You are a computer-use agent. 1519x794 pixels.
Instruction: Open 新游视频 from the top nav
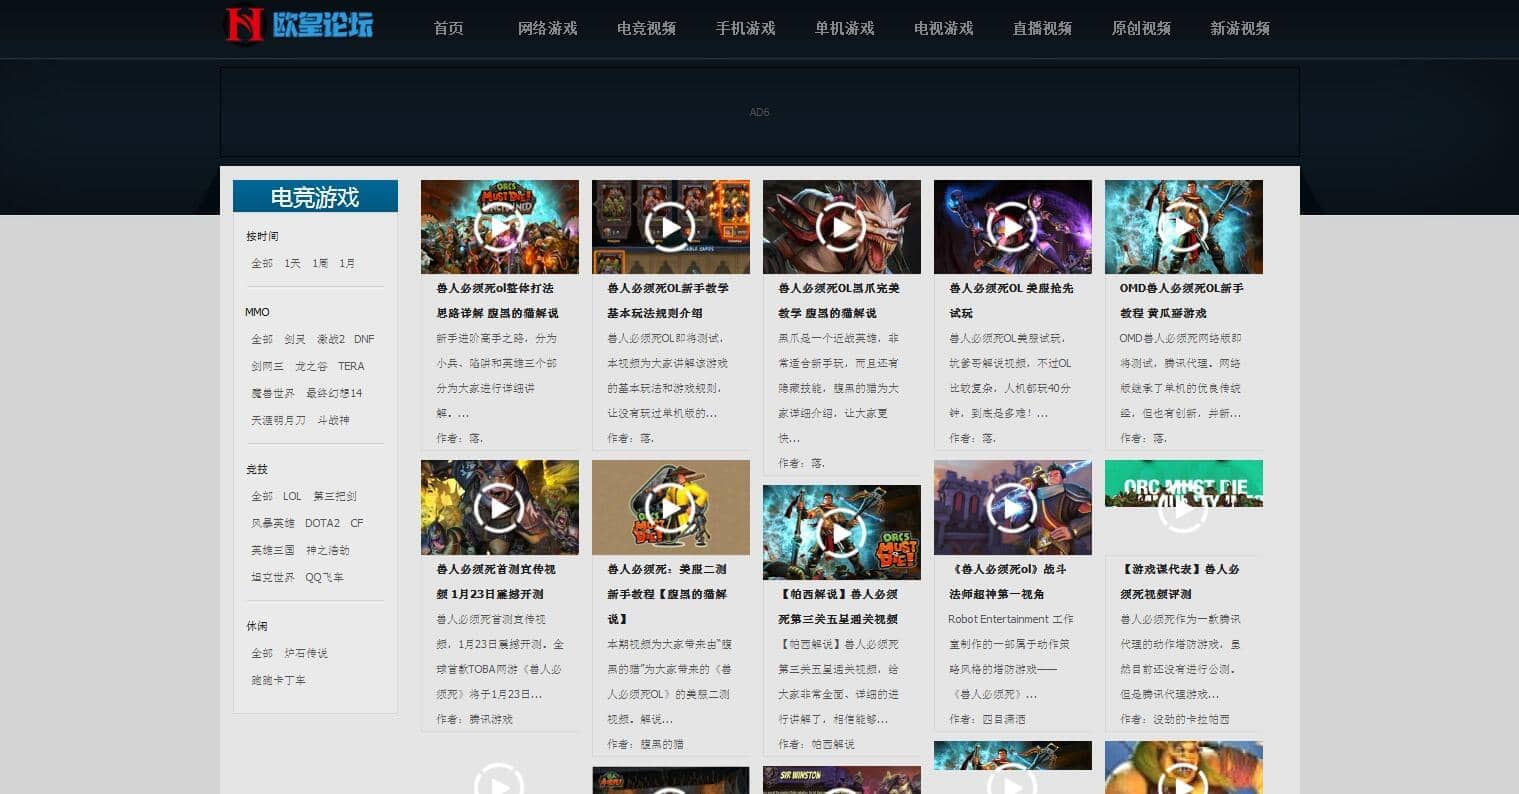point(1241,28)
